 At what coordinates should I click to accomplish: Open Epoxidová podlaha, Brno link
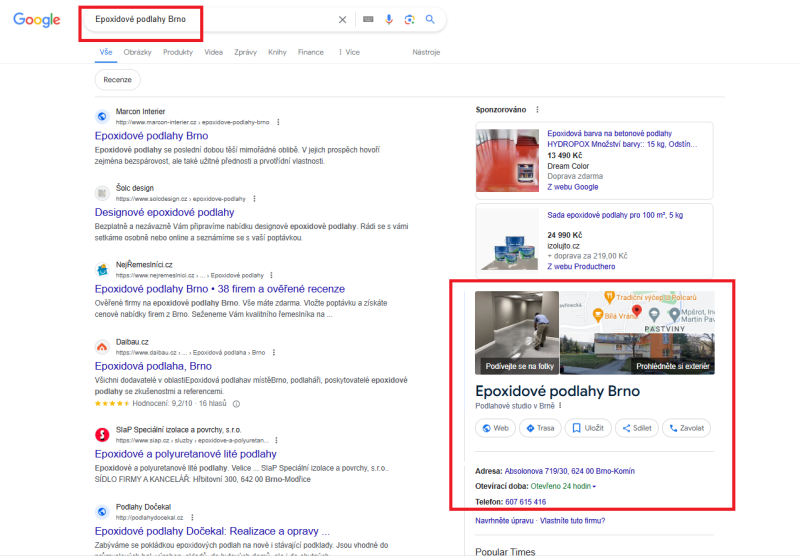pos(153,366)
